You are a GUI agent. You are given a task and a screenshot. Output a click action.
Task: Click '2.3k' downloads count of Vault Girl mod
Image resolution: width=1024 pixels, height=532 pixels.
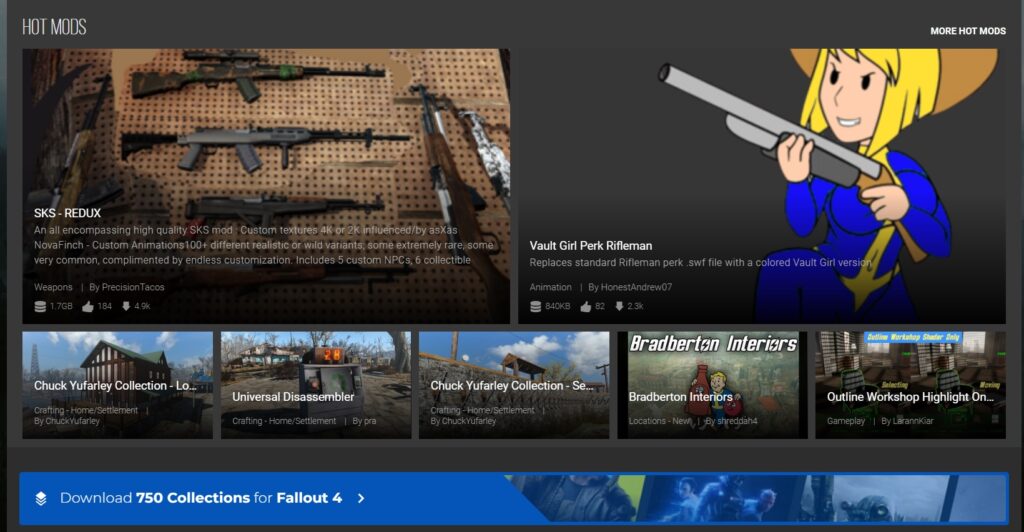tap(635, 306)
